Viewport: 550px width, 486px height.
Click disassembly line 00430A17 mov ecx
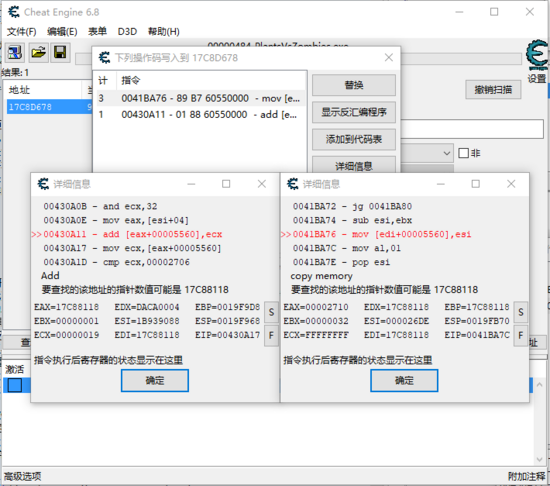click(132, 248)
